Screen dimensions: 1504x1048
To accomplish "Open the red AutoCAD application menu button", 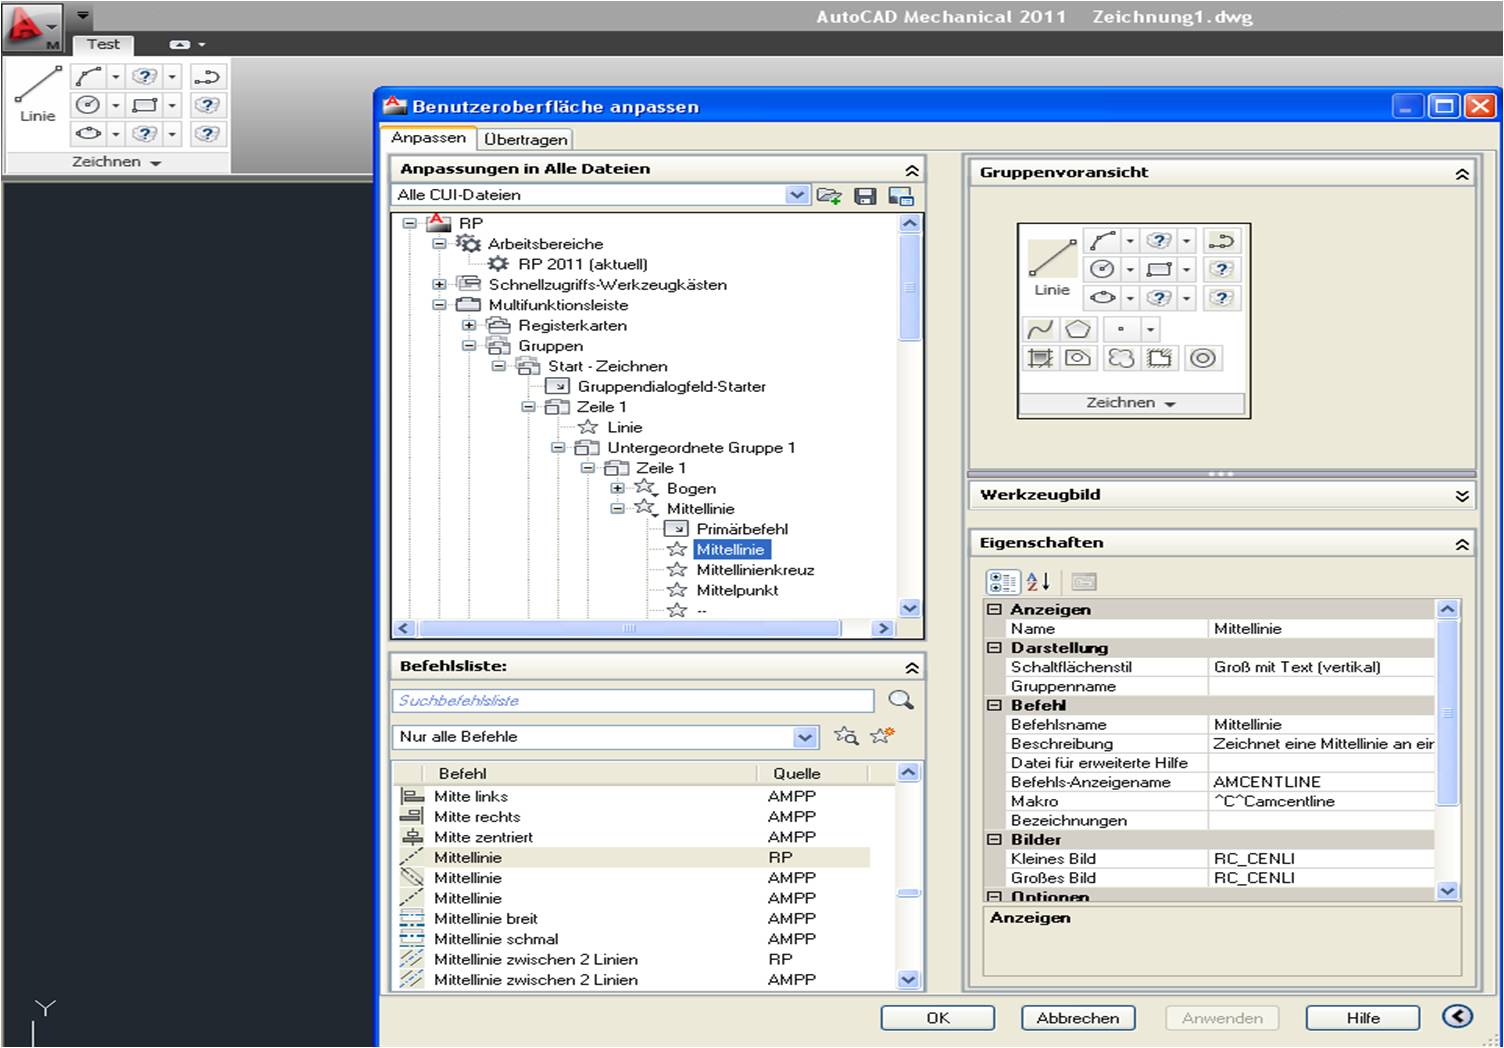I will tap(31, 26).
